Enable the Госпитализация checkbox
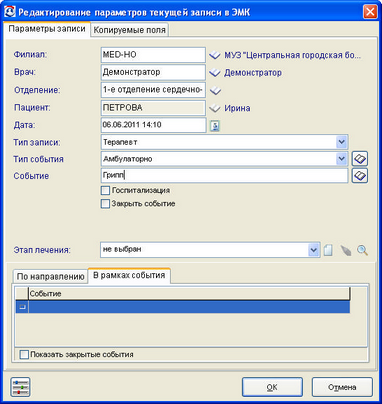The image size is (382, 404). click(105, 190)
